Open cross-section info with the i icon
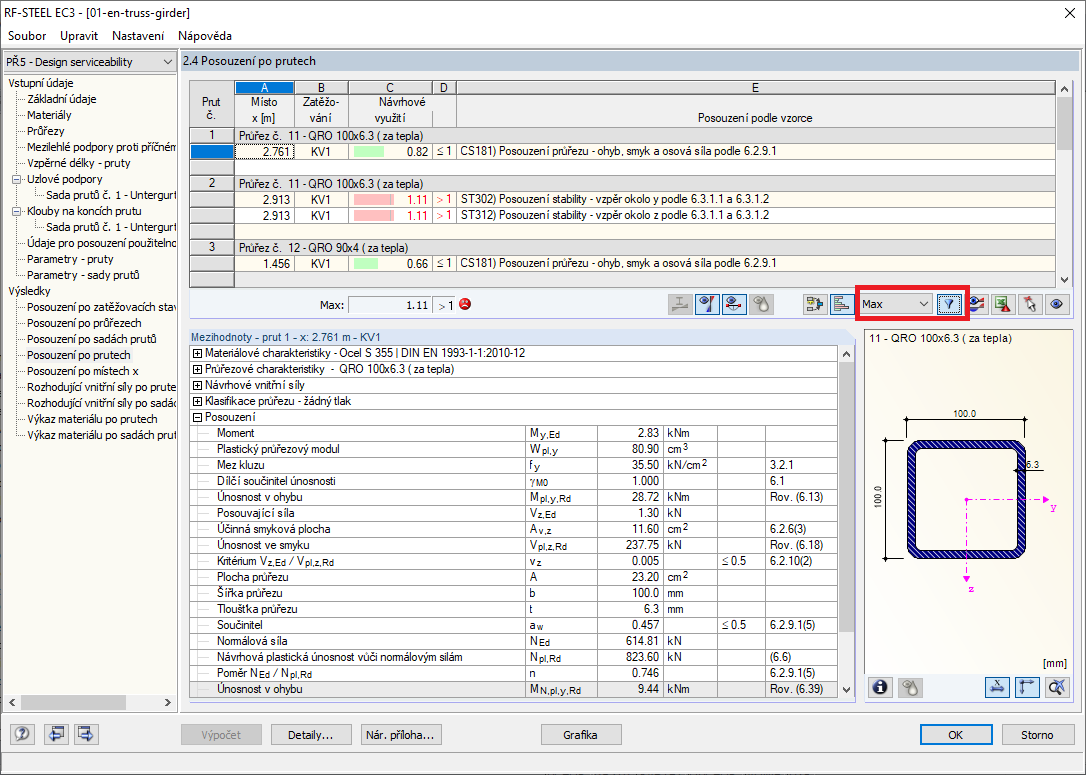Image resolution: width=1086 pixels, height=775 pixels. click(880, 687)
